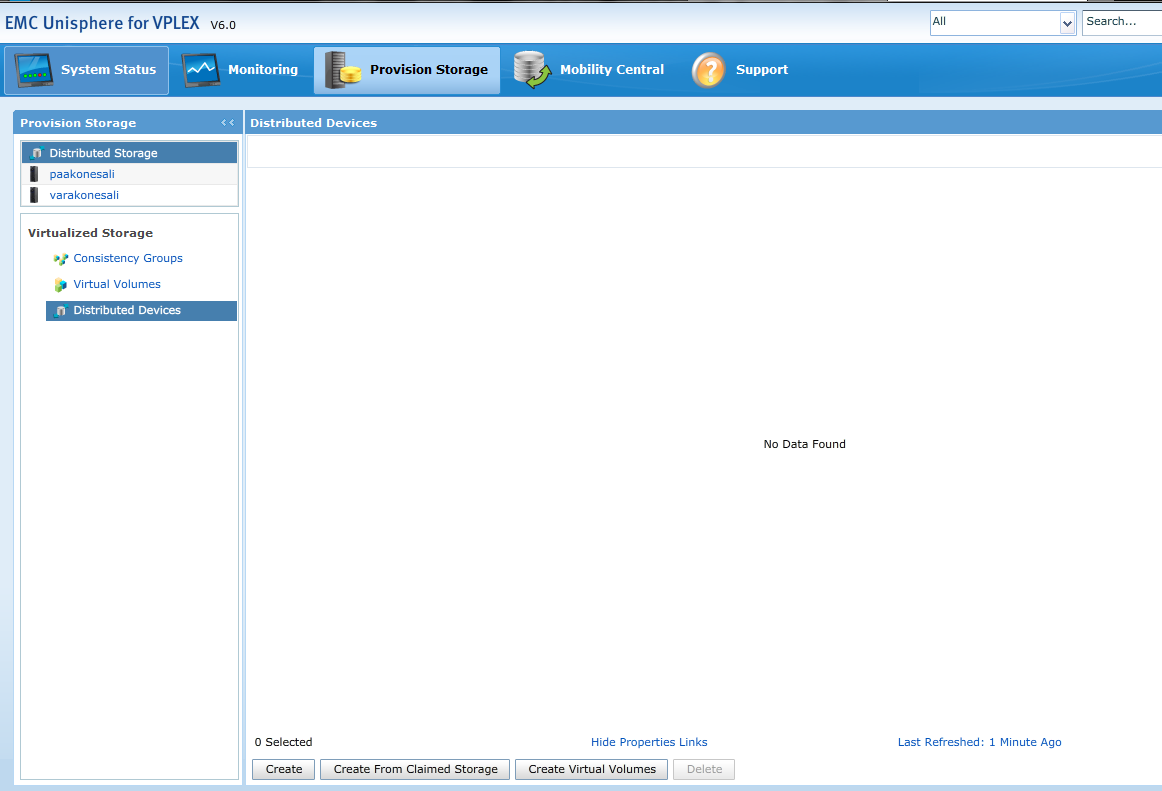Screen dimensions: 1162x791
Task: Collapse the Provision Storage side panel
Action: (x=228, y=123)
